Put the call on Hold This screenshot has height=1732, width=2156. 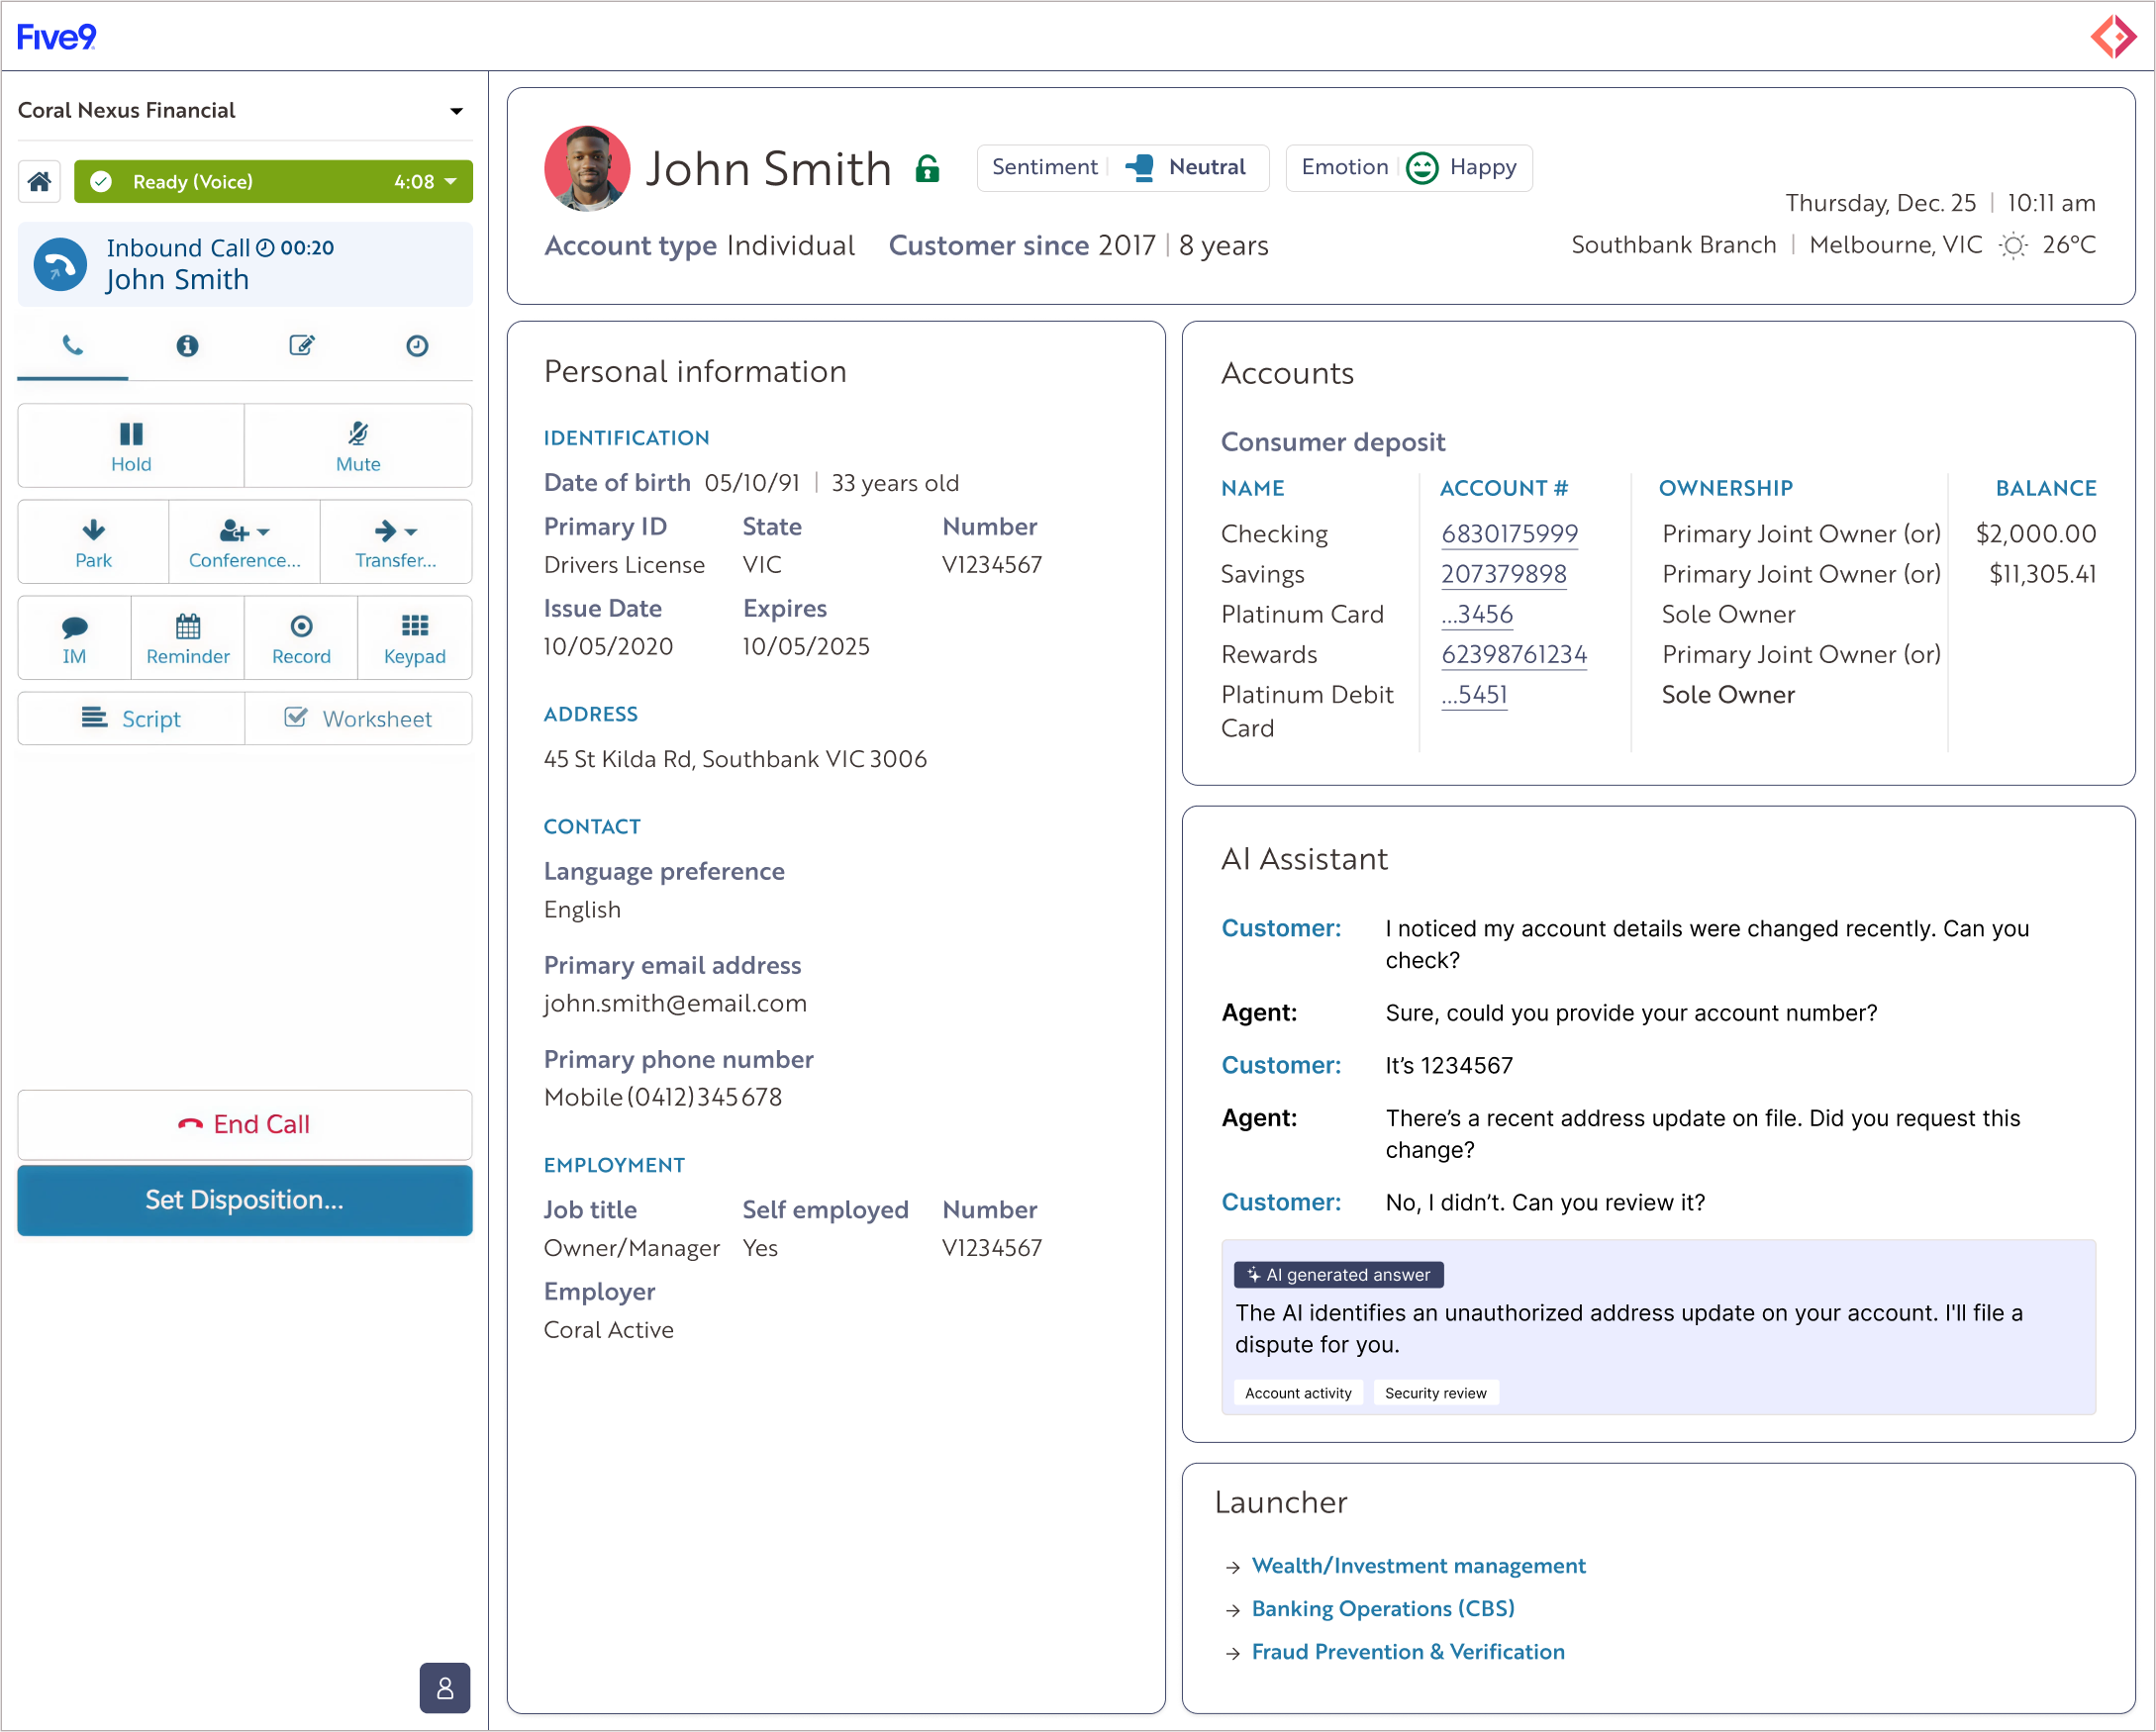pos(131,446)
